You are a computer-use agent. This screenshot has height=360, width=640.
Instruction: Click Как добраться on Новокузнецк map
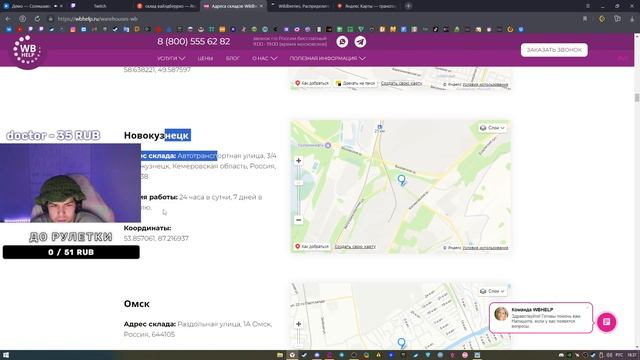coord(312,247)
